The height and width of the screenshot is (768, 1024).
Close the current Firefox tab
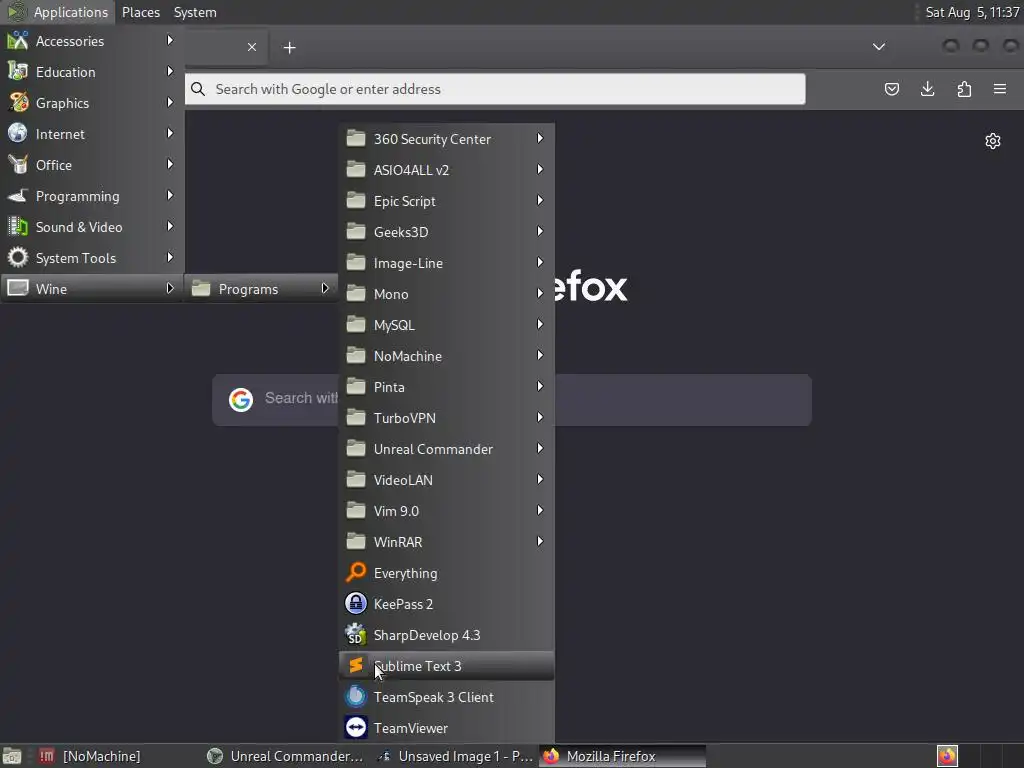251,47
